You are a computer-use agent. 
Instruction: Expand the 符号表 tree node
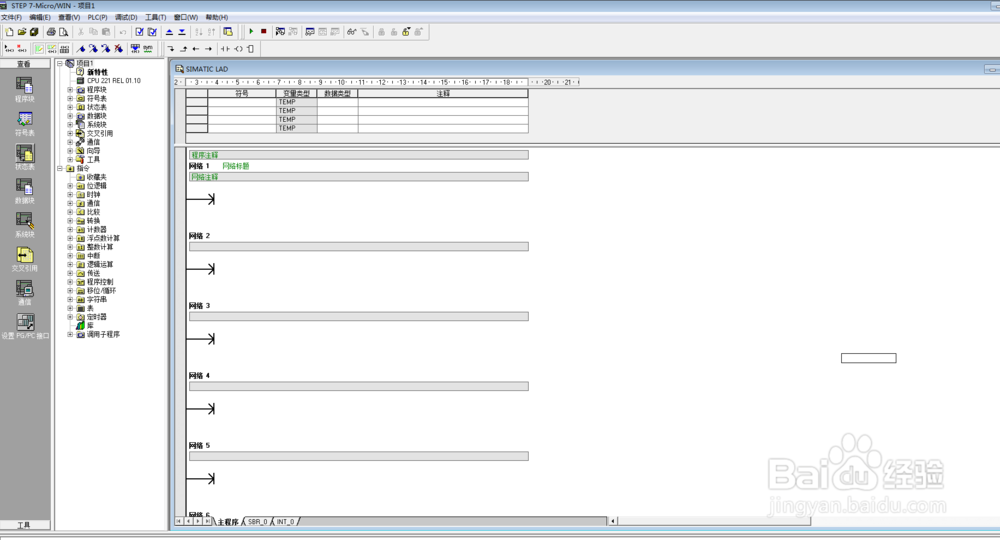70,99
